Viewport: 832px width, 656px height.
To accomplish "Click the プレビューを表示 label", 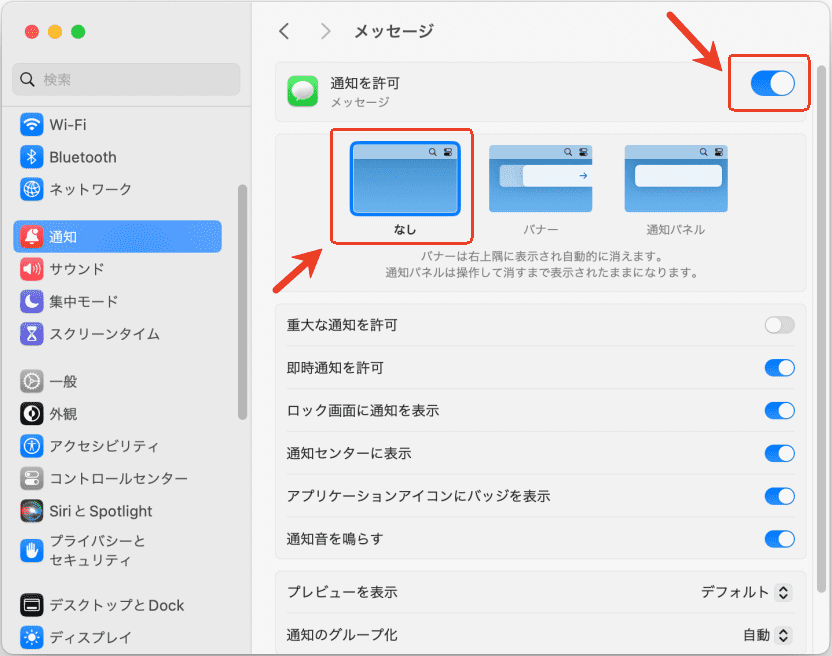I will [x=342, y=592].
